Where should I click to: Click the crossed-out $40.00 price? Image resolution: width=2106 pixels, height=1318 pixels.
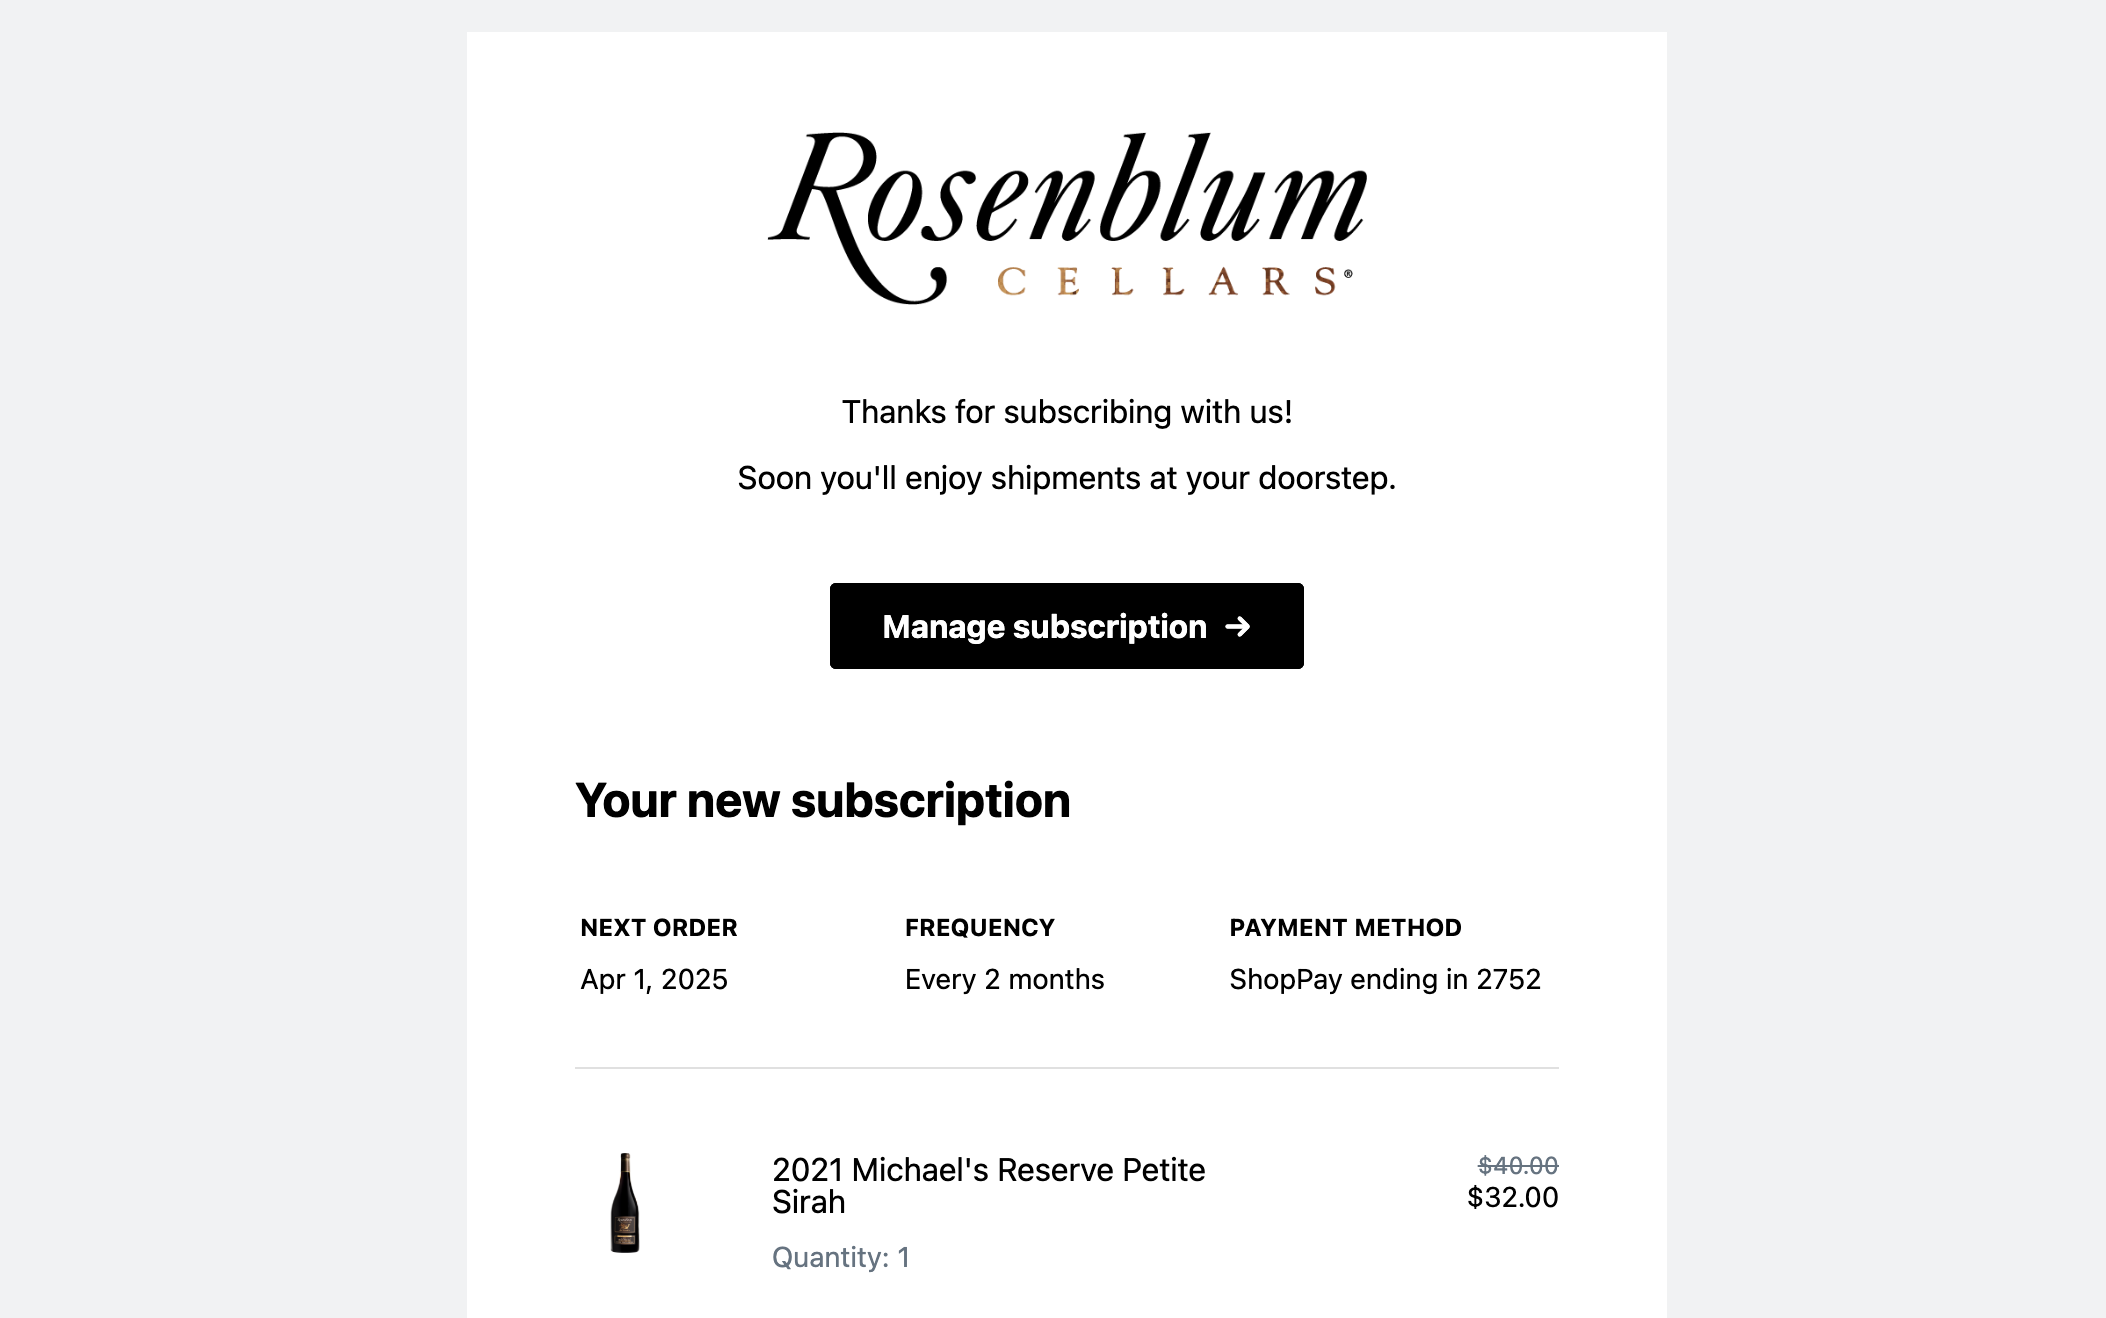(1518, 1165)
